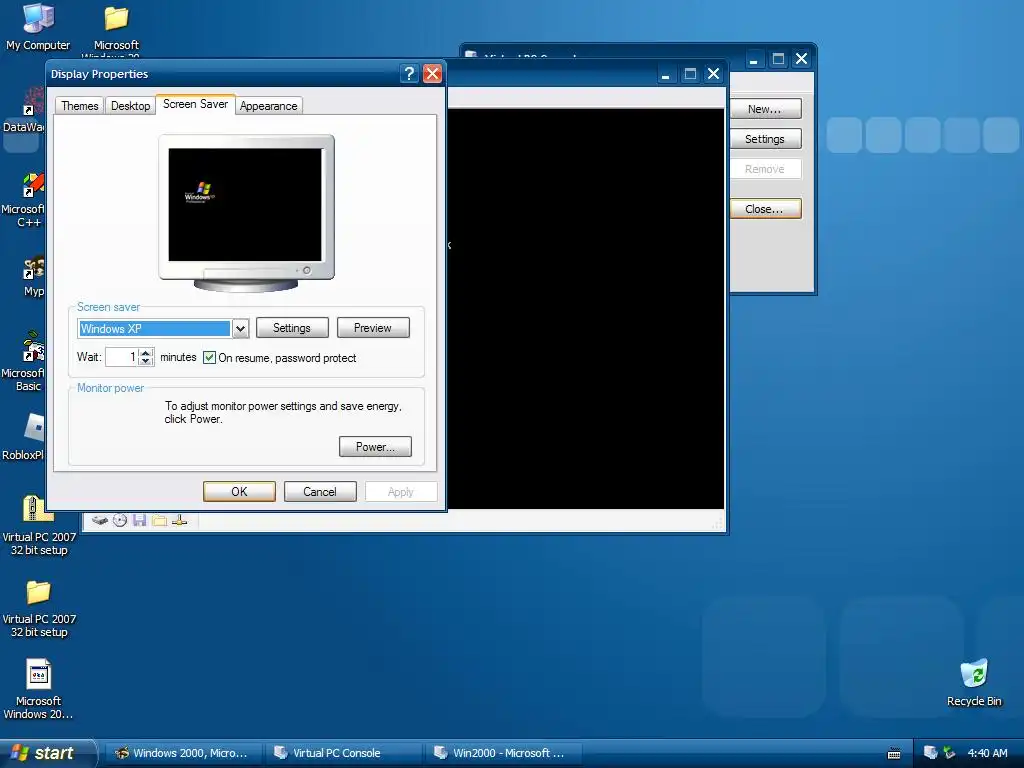Select the Microsoft Windows 20... file icon
The width and height of the screenshot is (1024, 768).
(39, 690)
